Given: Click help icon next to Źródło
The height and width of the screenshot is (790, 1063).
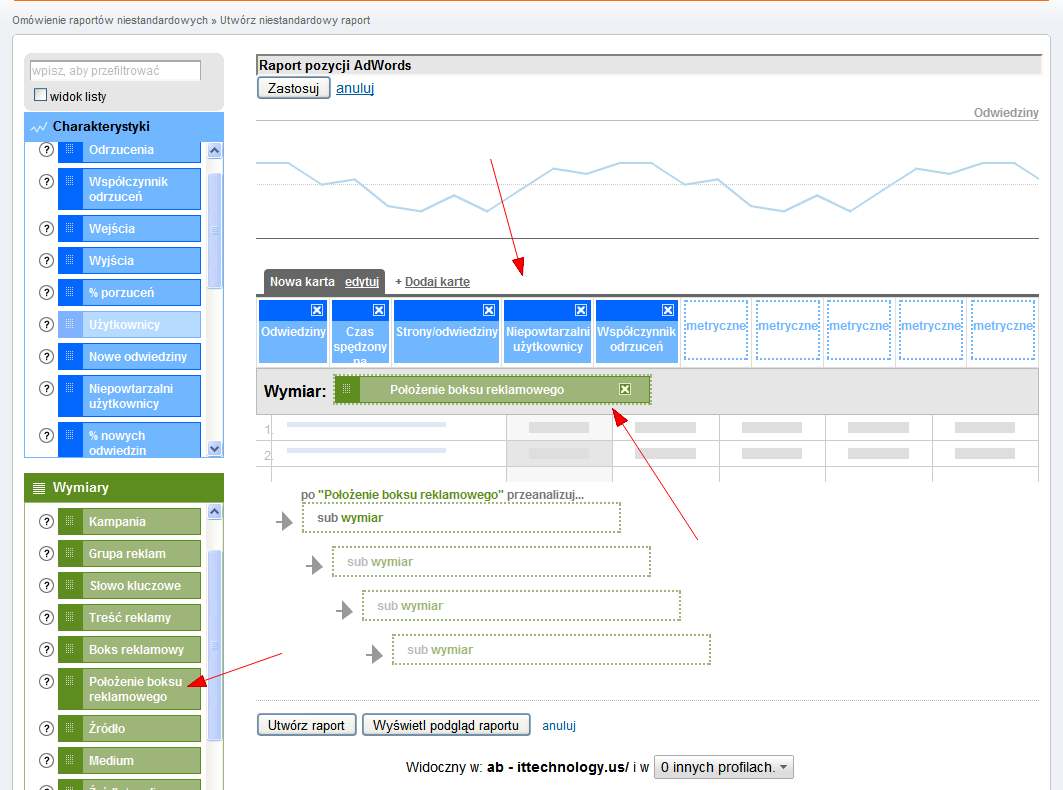Looking at the screenshot, I should (x=46, y=728).
